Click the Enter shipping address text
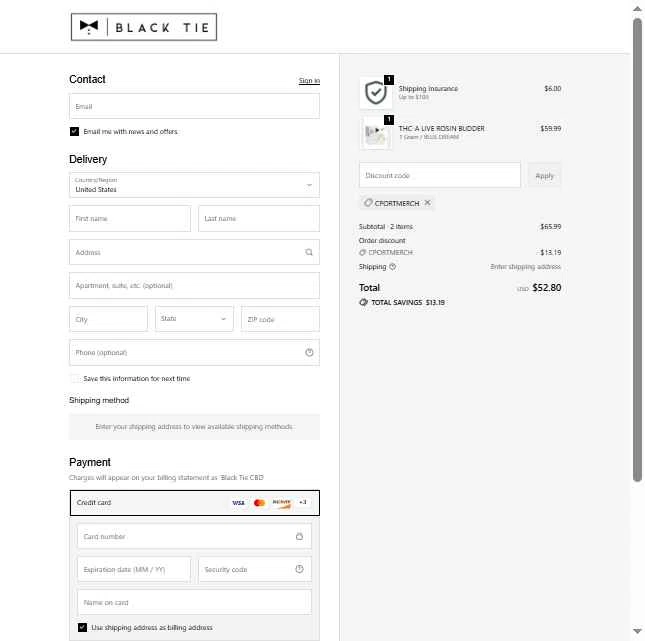Image resolution: width=645 pixels, height=641 pixels. coord(525,267)
